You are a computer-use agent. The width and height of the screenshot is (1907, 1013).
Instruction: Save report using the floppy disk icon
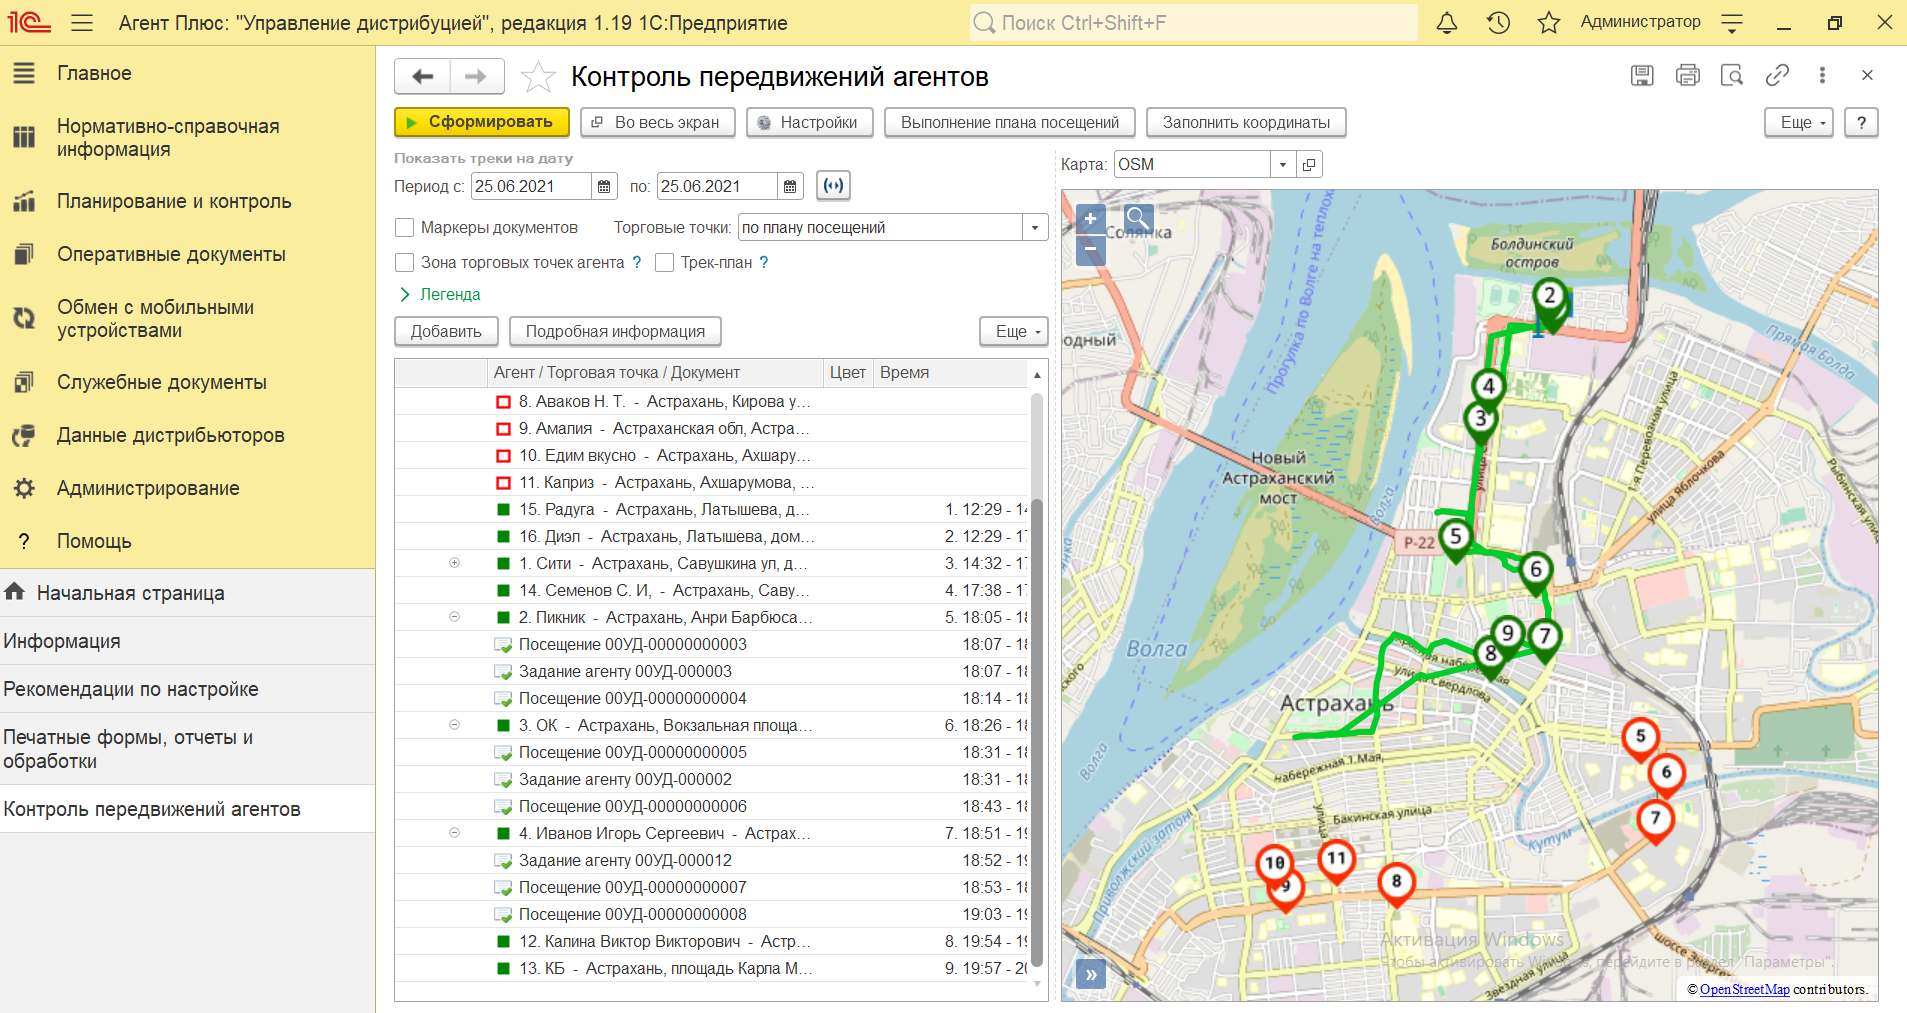coord(1642,75)
